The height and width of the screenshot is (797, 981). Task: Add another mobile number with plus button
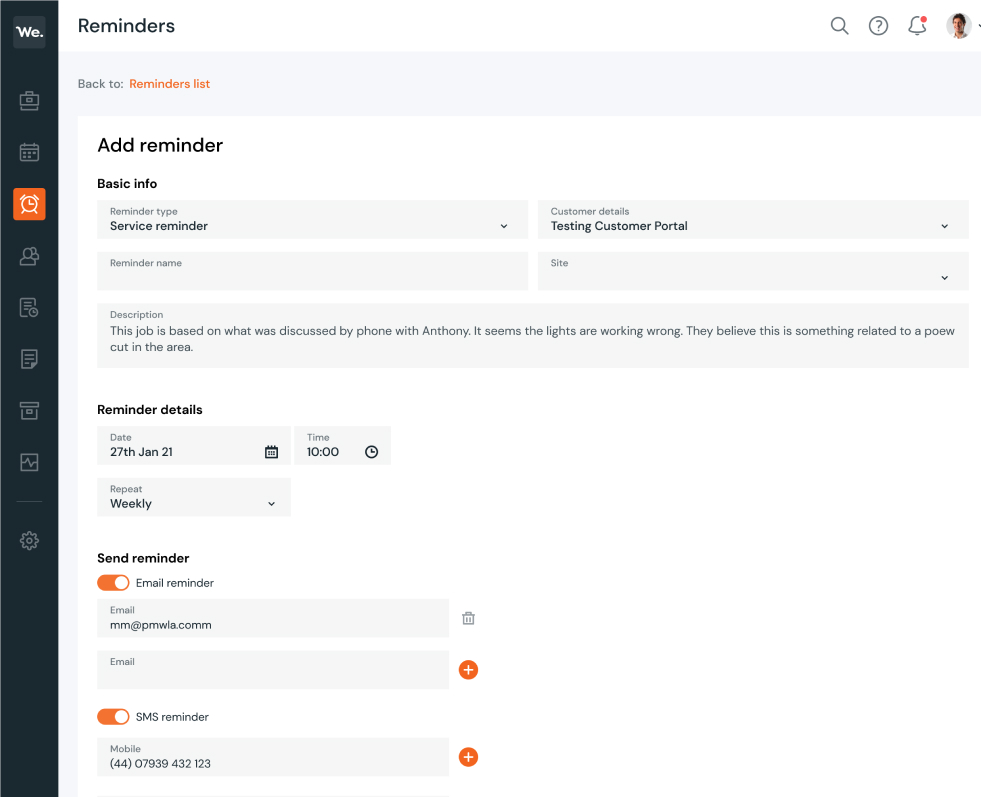pyautogui.click(x=468, y=757)
